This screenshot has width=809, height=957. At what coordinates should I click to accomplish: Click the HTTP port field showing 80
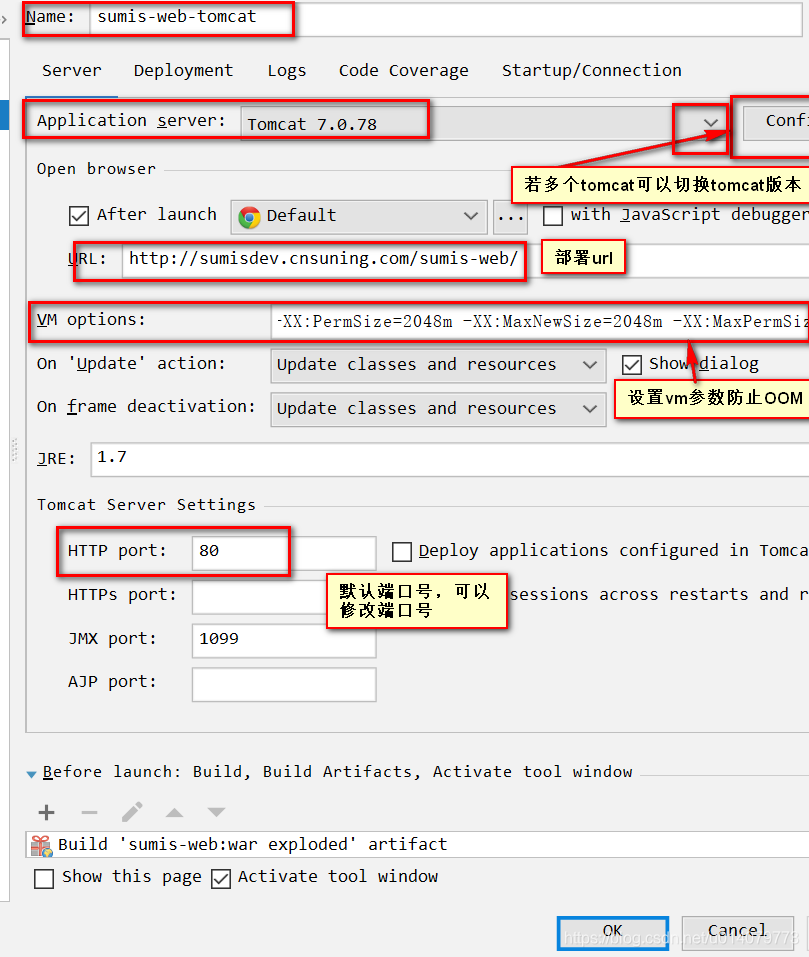pos(284,552)
